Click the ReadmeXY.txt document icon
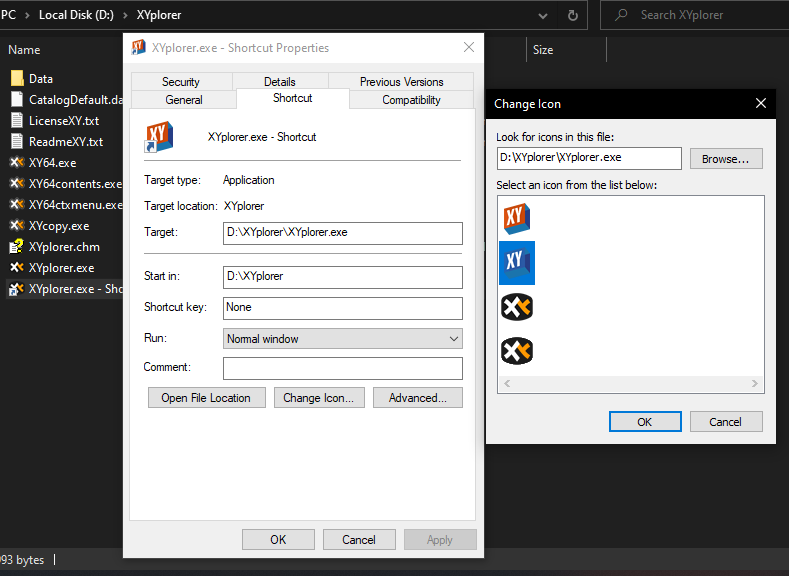The height and width of the screenshot is (576, 789). (17, 141)
